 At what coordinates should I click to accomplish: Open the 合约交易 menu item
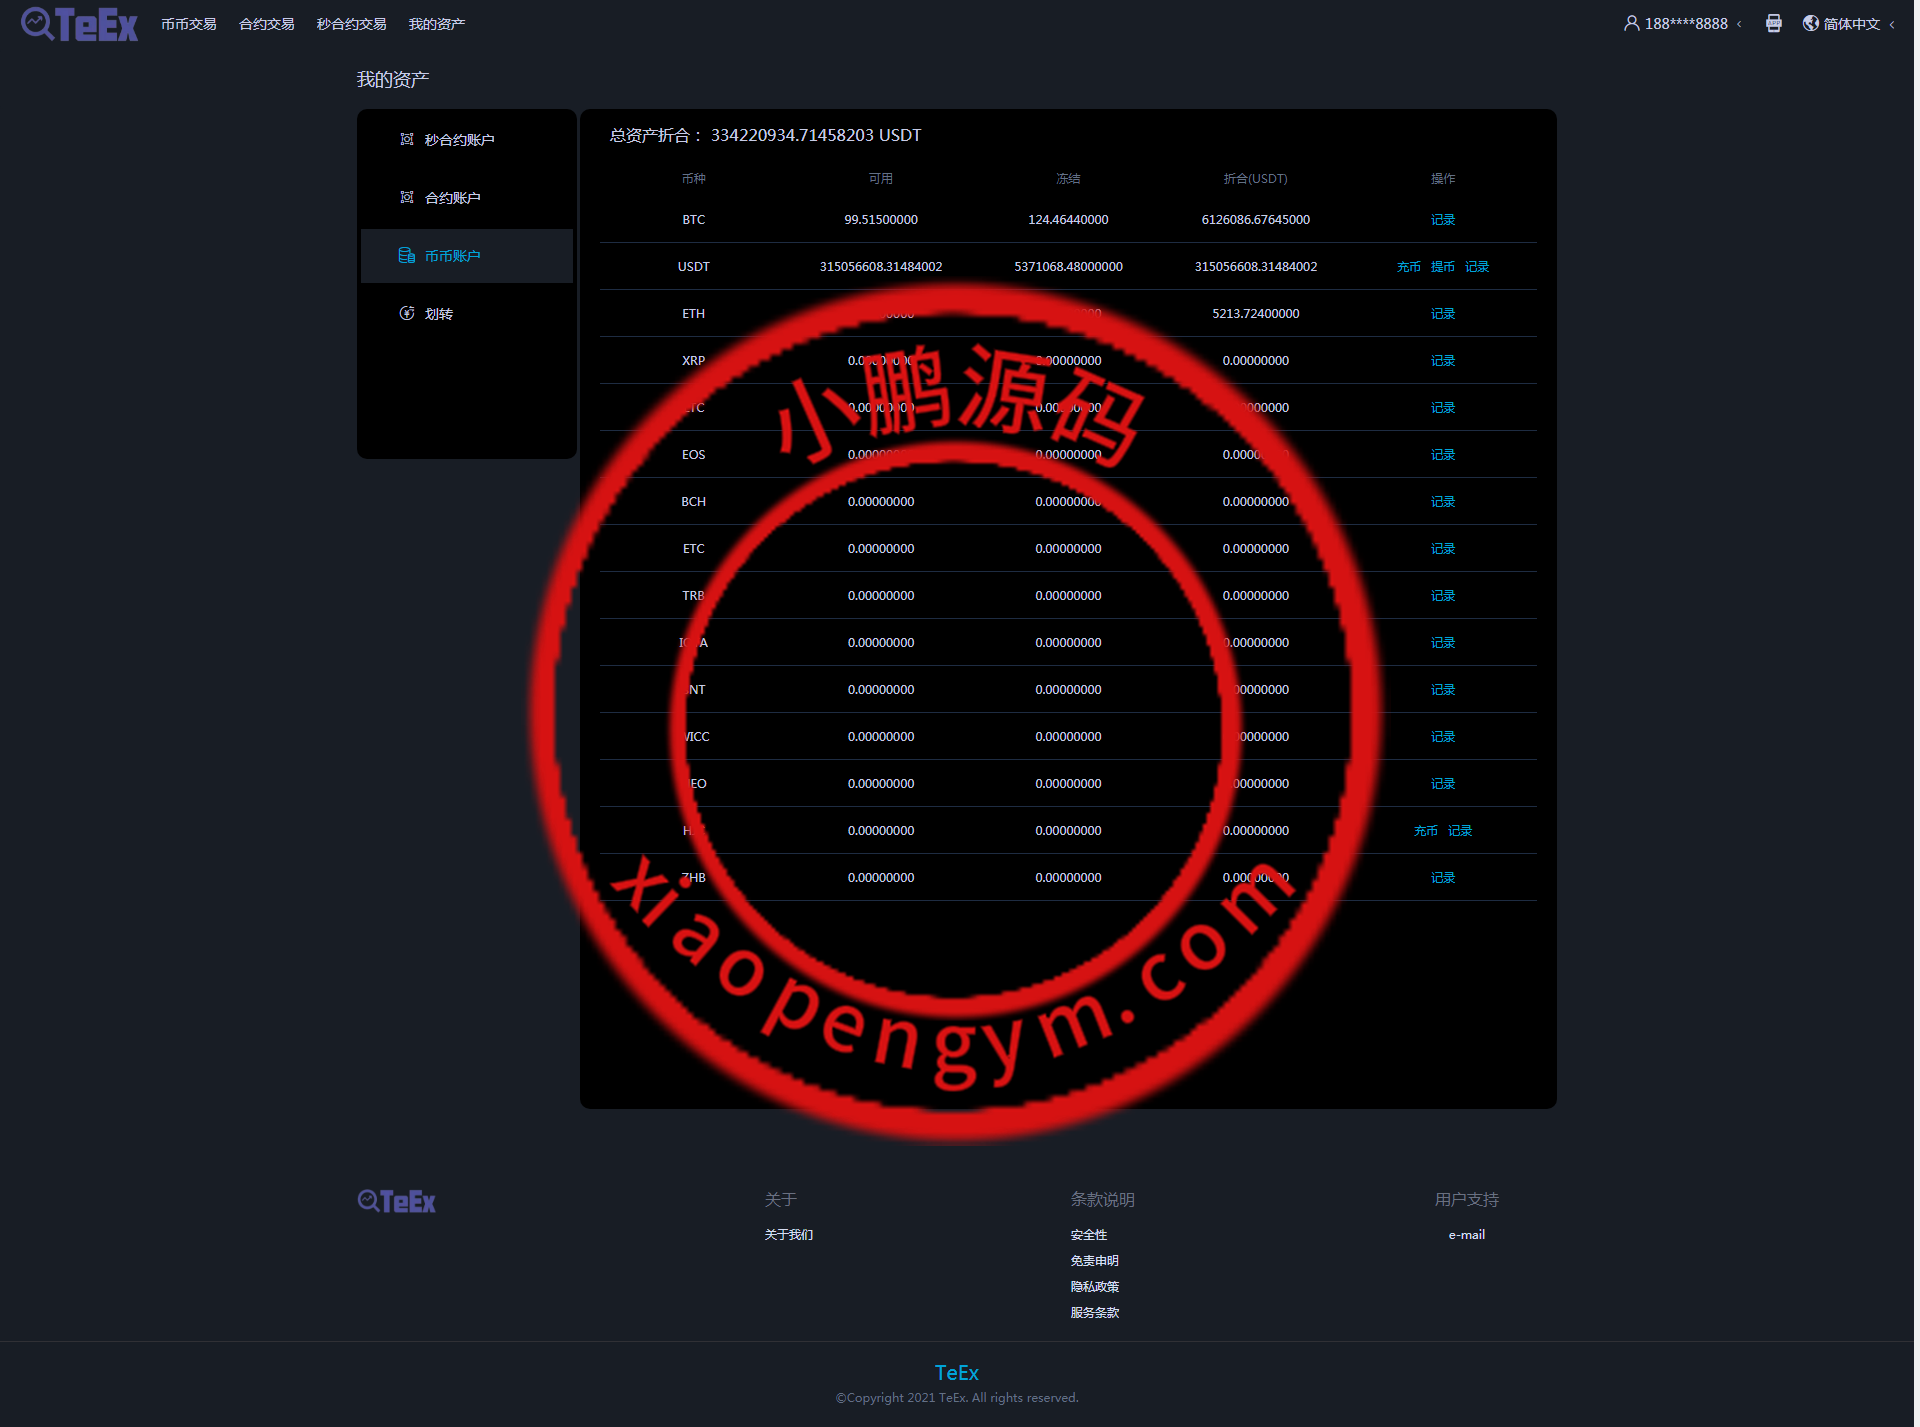265,23
